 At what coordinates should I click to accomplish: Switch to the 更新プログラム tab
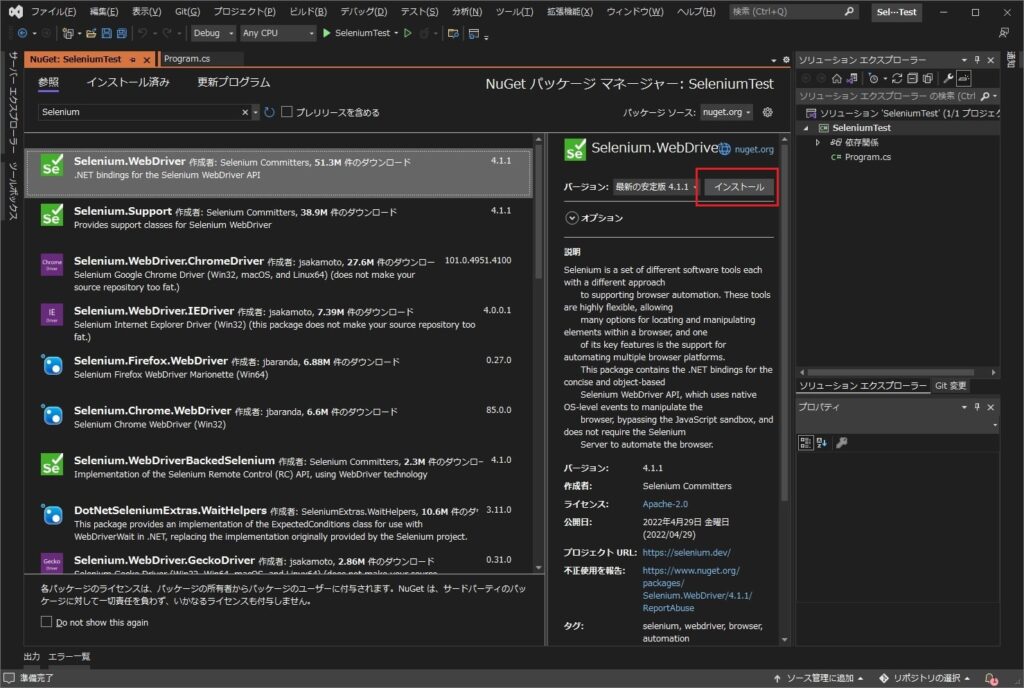point(233,82)
